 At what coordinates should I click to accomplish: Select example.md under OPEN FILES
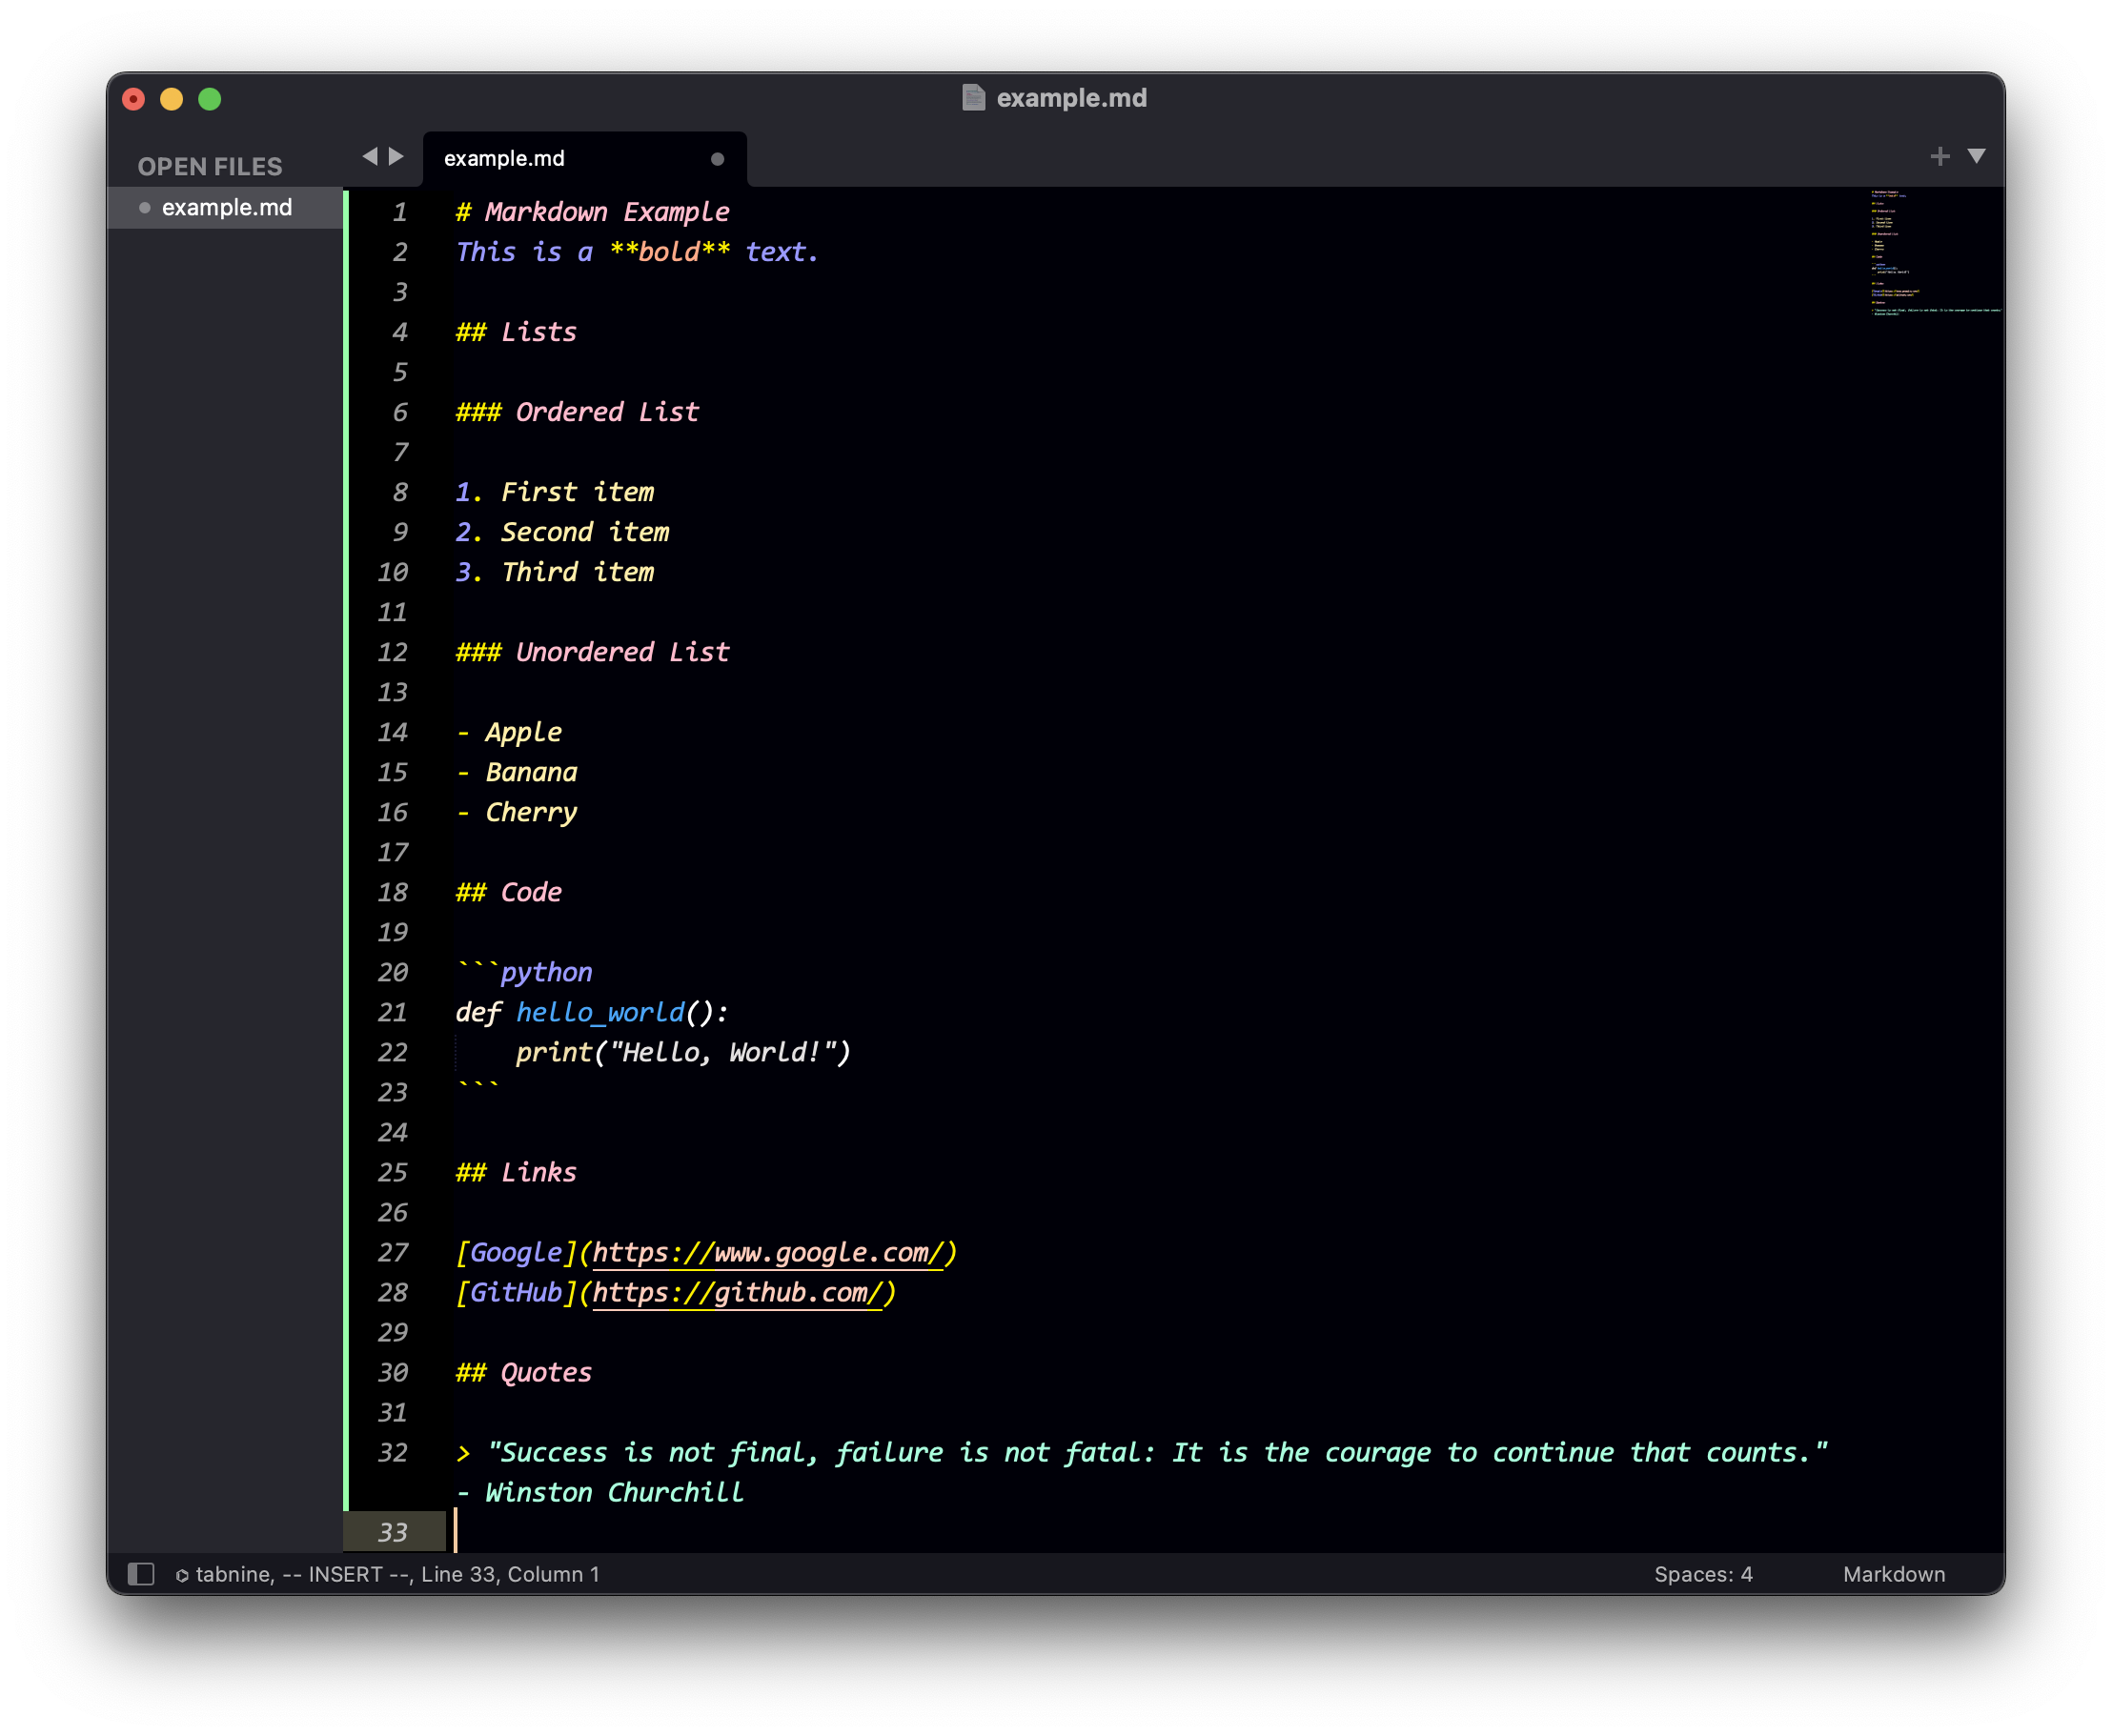tap(228, 208)
